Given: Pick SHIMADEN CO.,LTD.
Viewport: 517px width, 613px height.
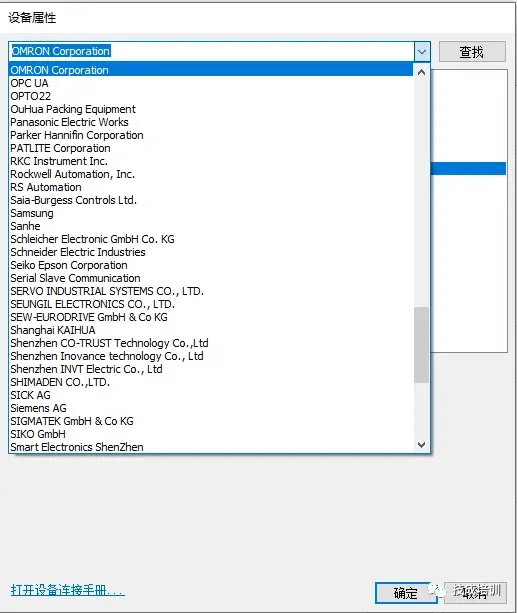Looking at the screenshot, I should click(x=211, y=382).
